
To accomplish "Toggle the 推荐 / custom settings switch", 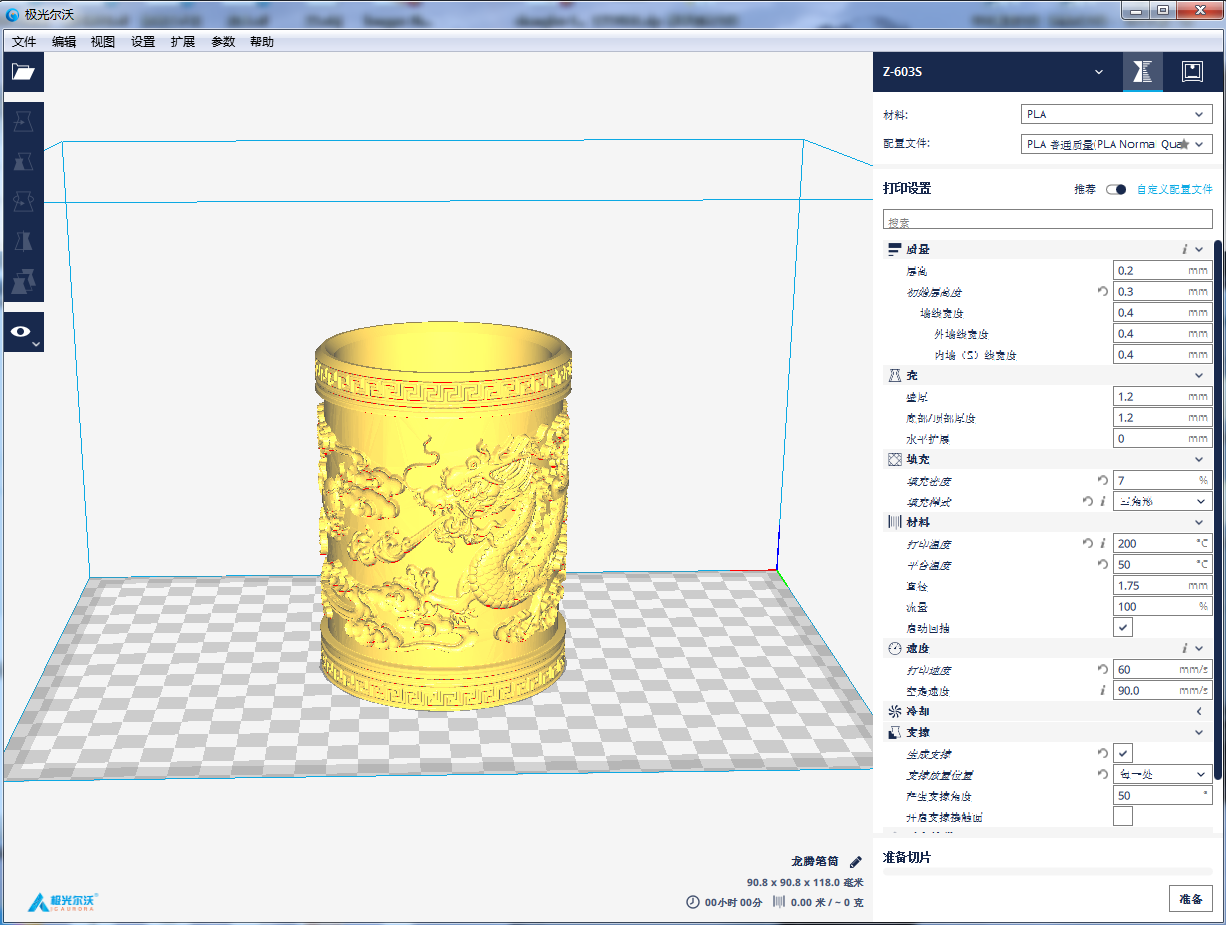I will 1116,189.
